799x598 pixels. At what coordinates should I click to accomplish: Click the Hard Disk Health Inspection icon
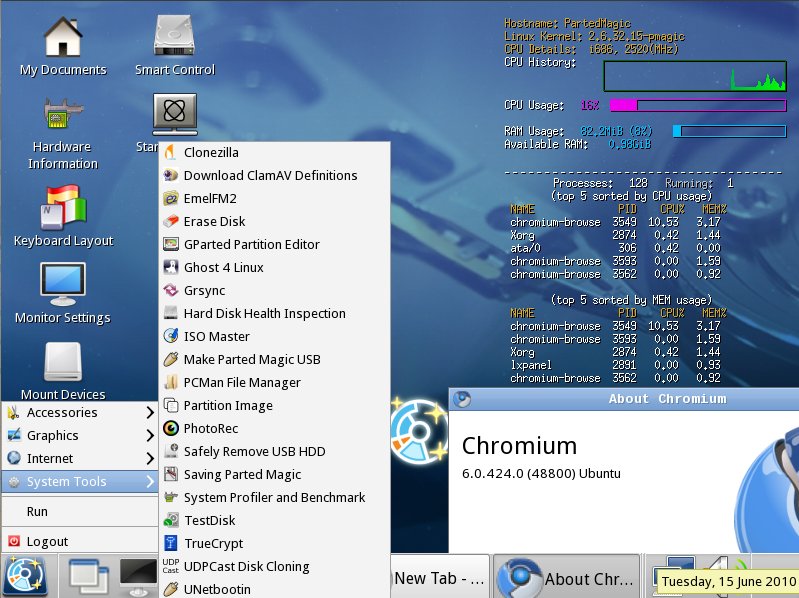click(171, 313)
